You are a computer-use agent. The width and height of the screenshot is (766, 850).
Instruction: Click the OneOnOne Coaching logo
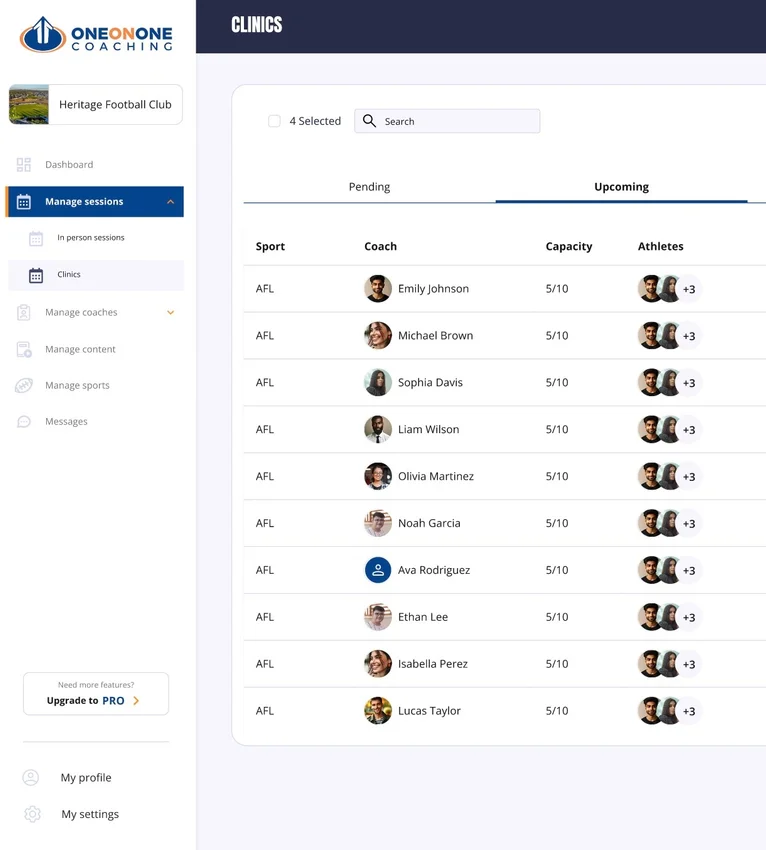point(96,35)
